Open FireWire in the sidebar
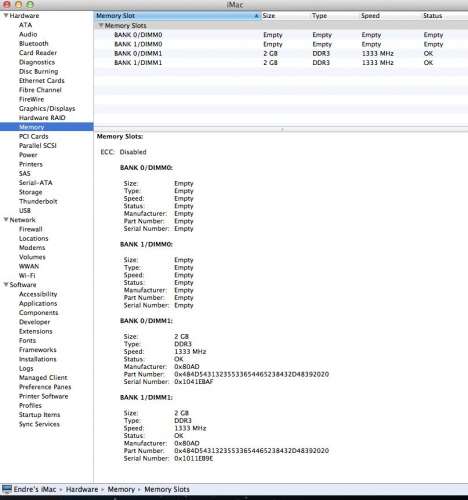This screenshot has height=500, width=468. [x=31, y=99]
